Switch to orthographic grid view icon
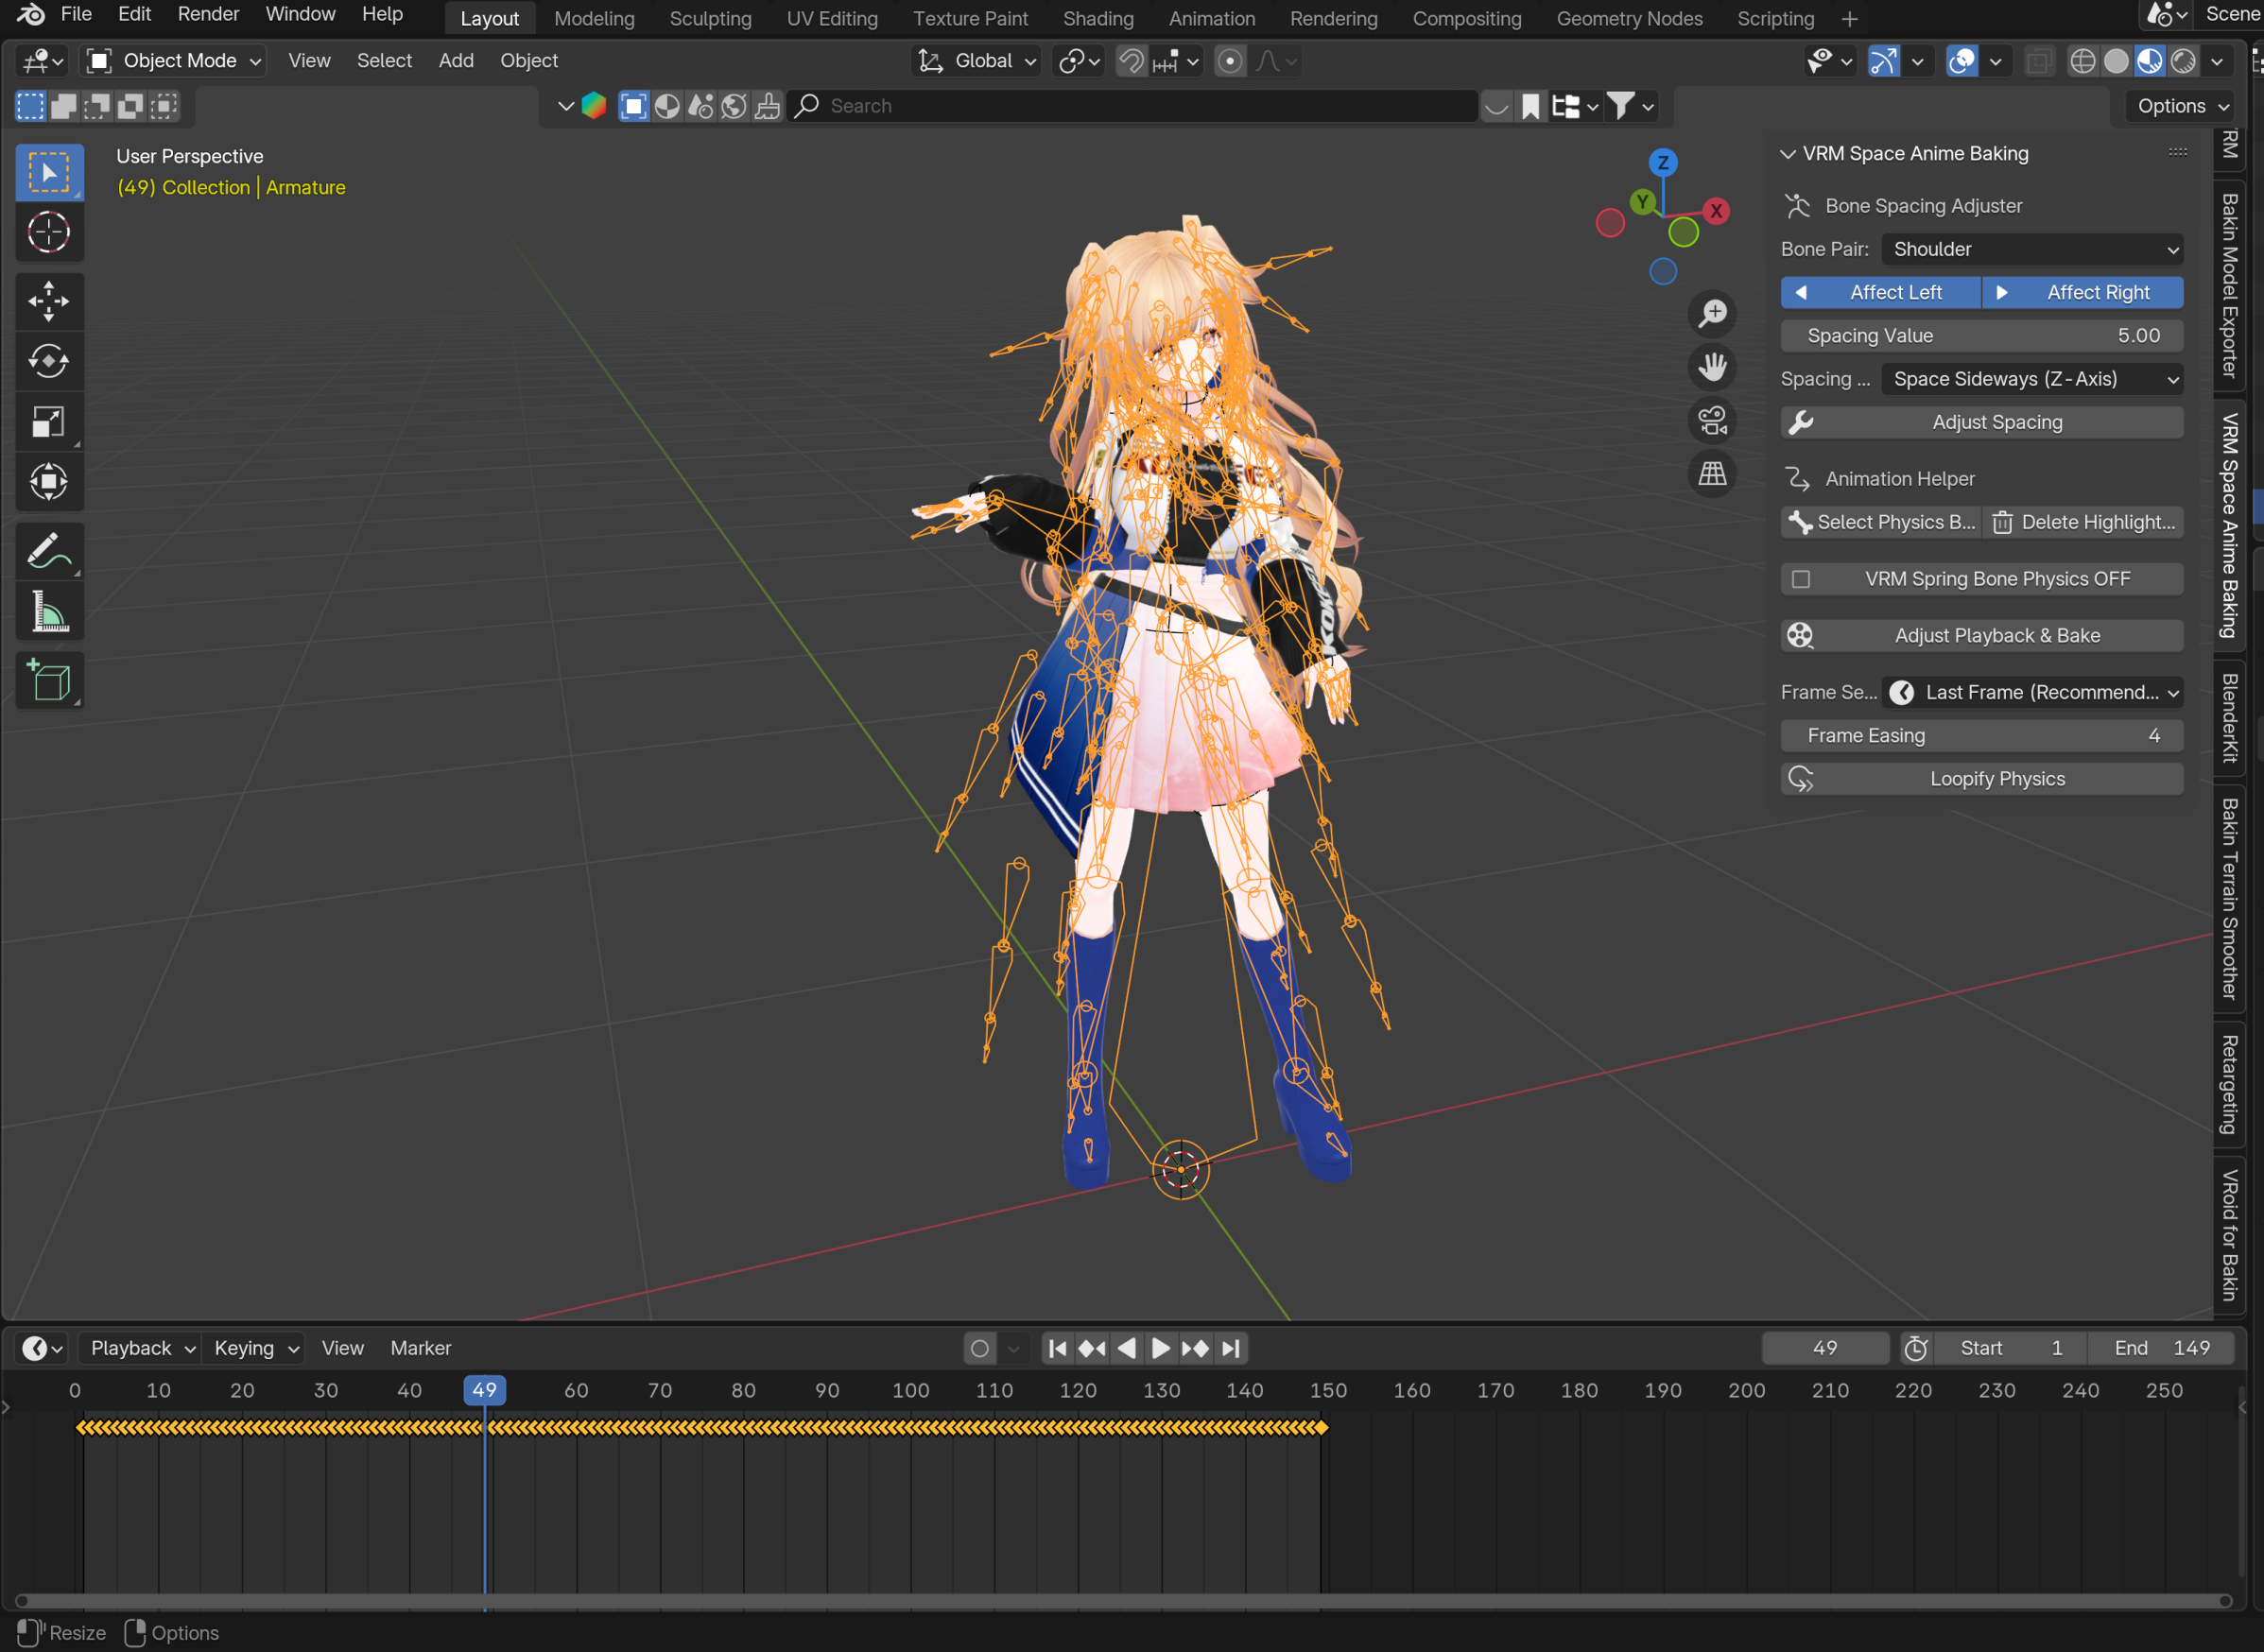The width and height of the screenshot is (2264, 1652). [x=1712, y=474]
